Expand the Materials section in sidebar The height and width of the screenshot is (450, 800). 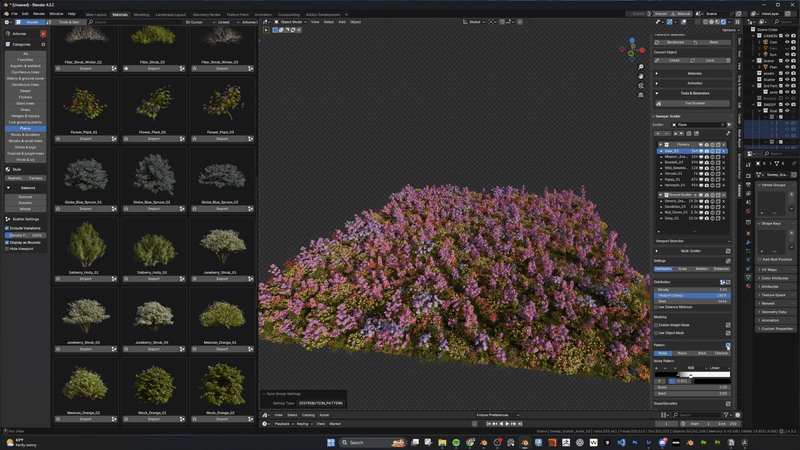click(x=694, y=73)
